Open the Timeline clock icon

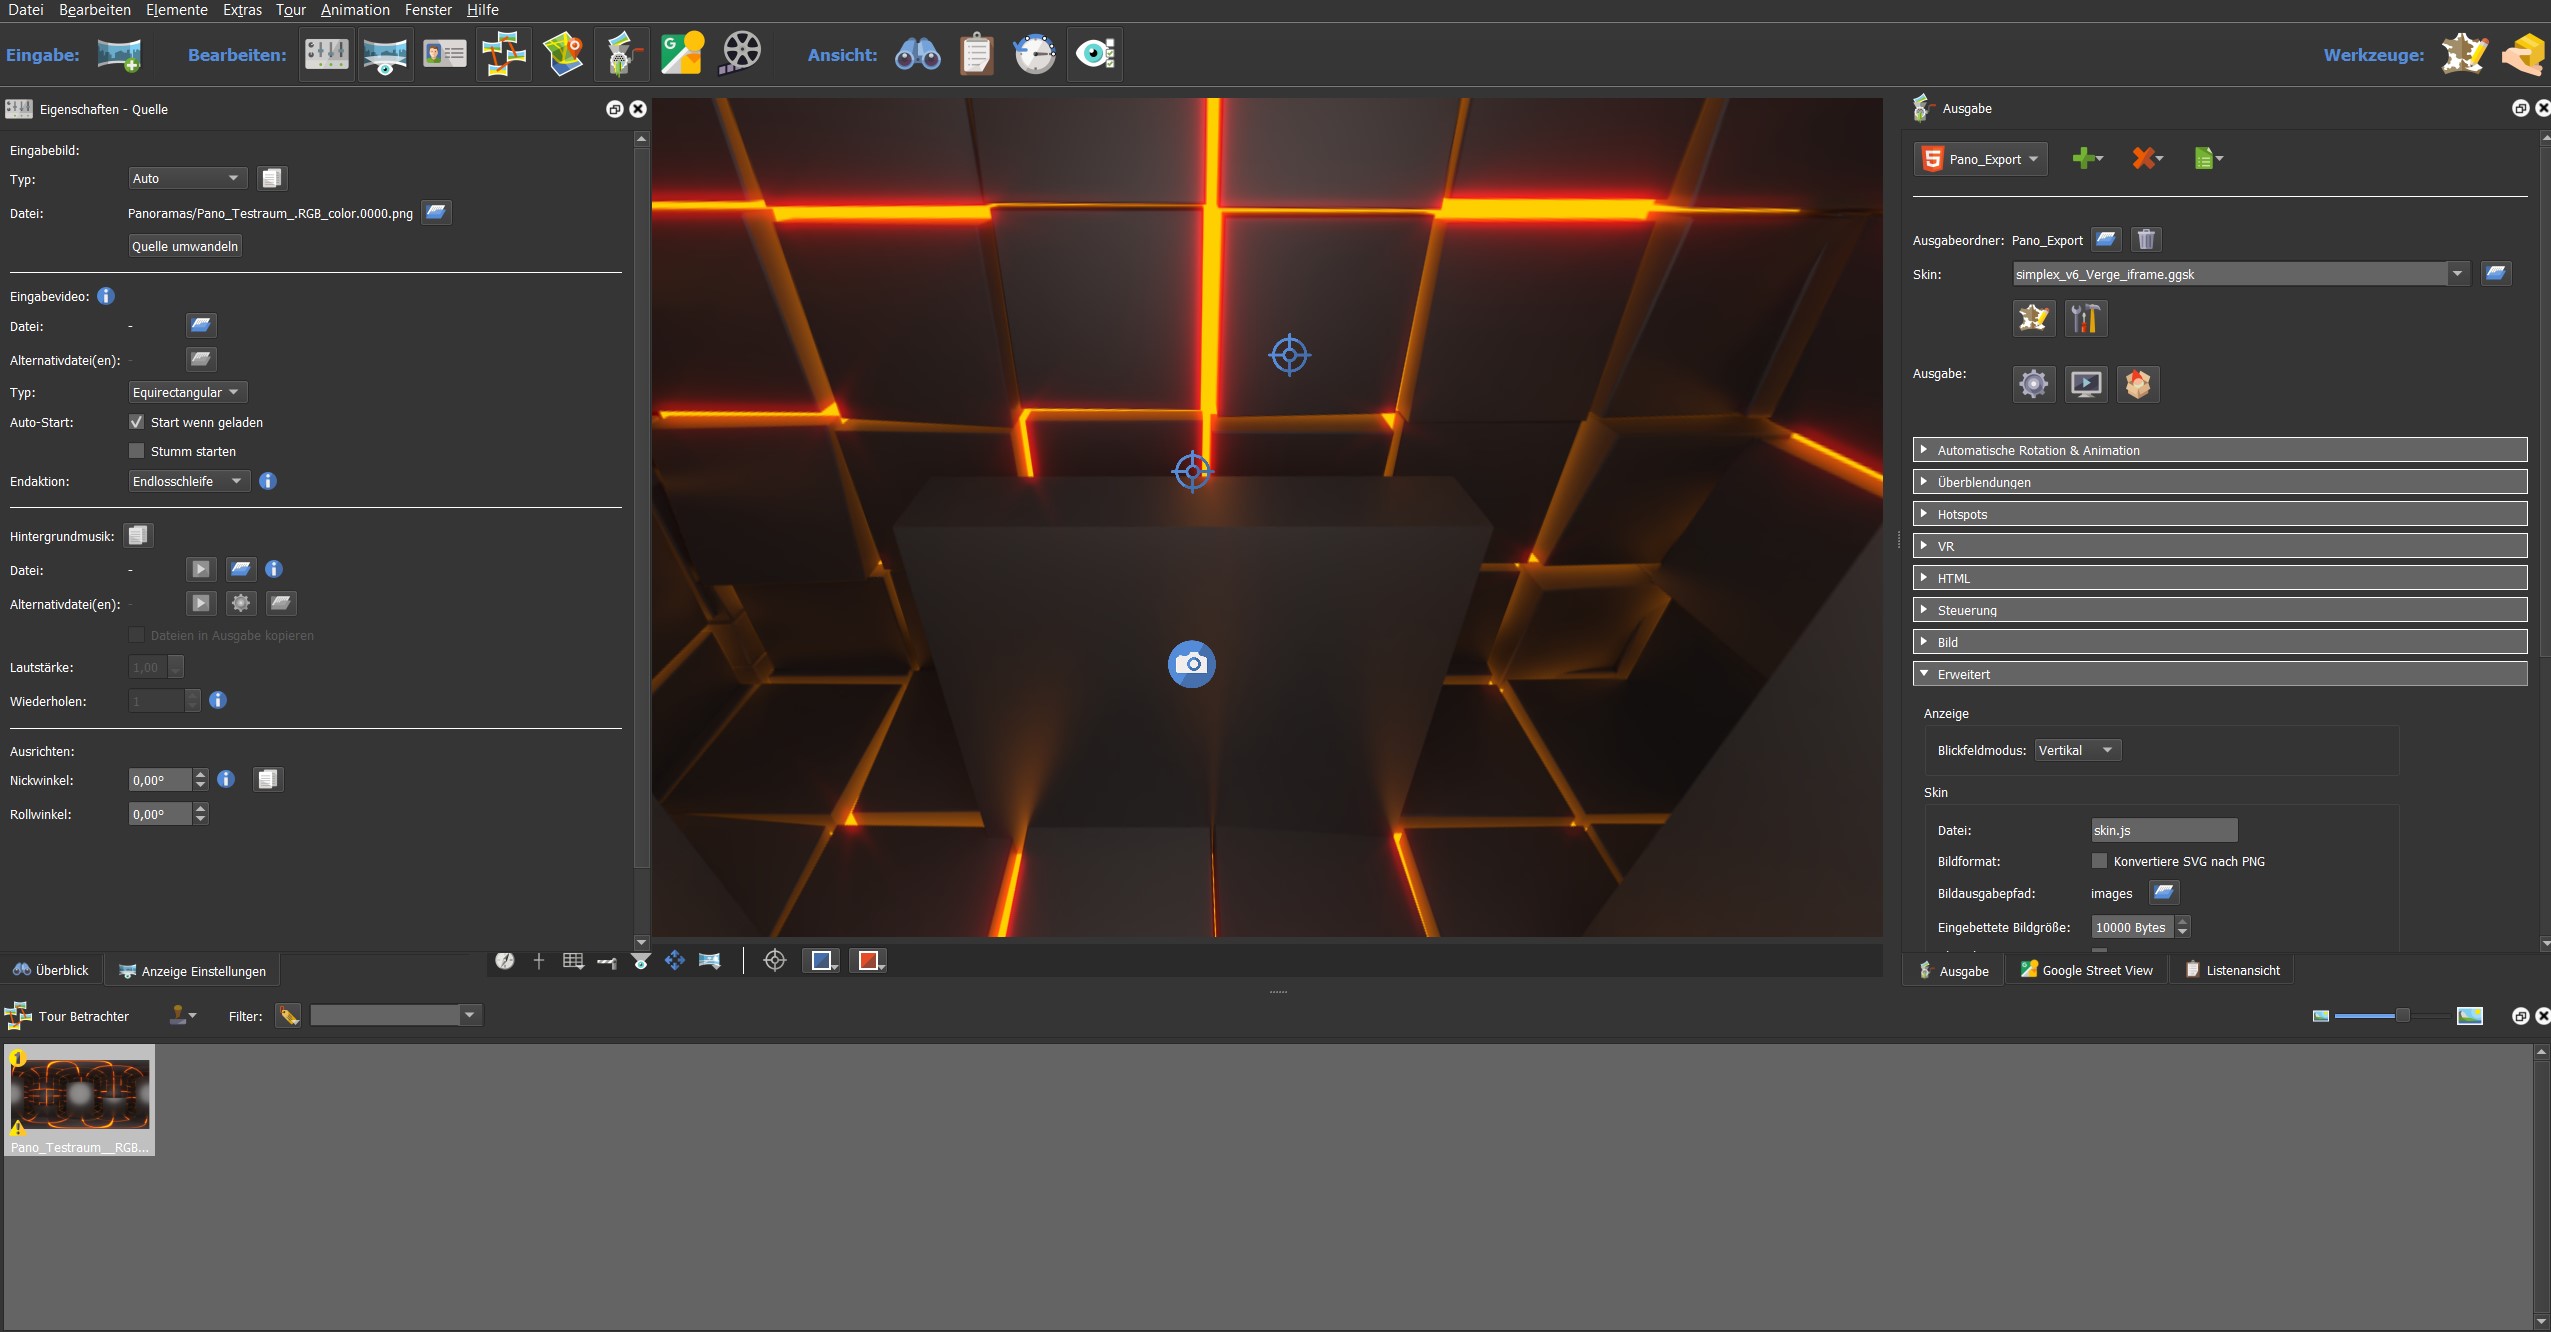[x=1035, y=54]
